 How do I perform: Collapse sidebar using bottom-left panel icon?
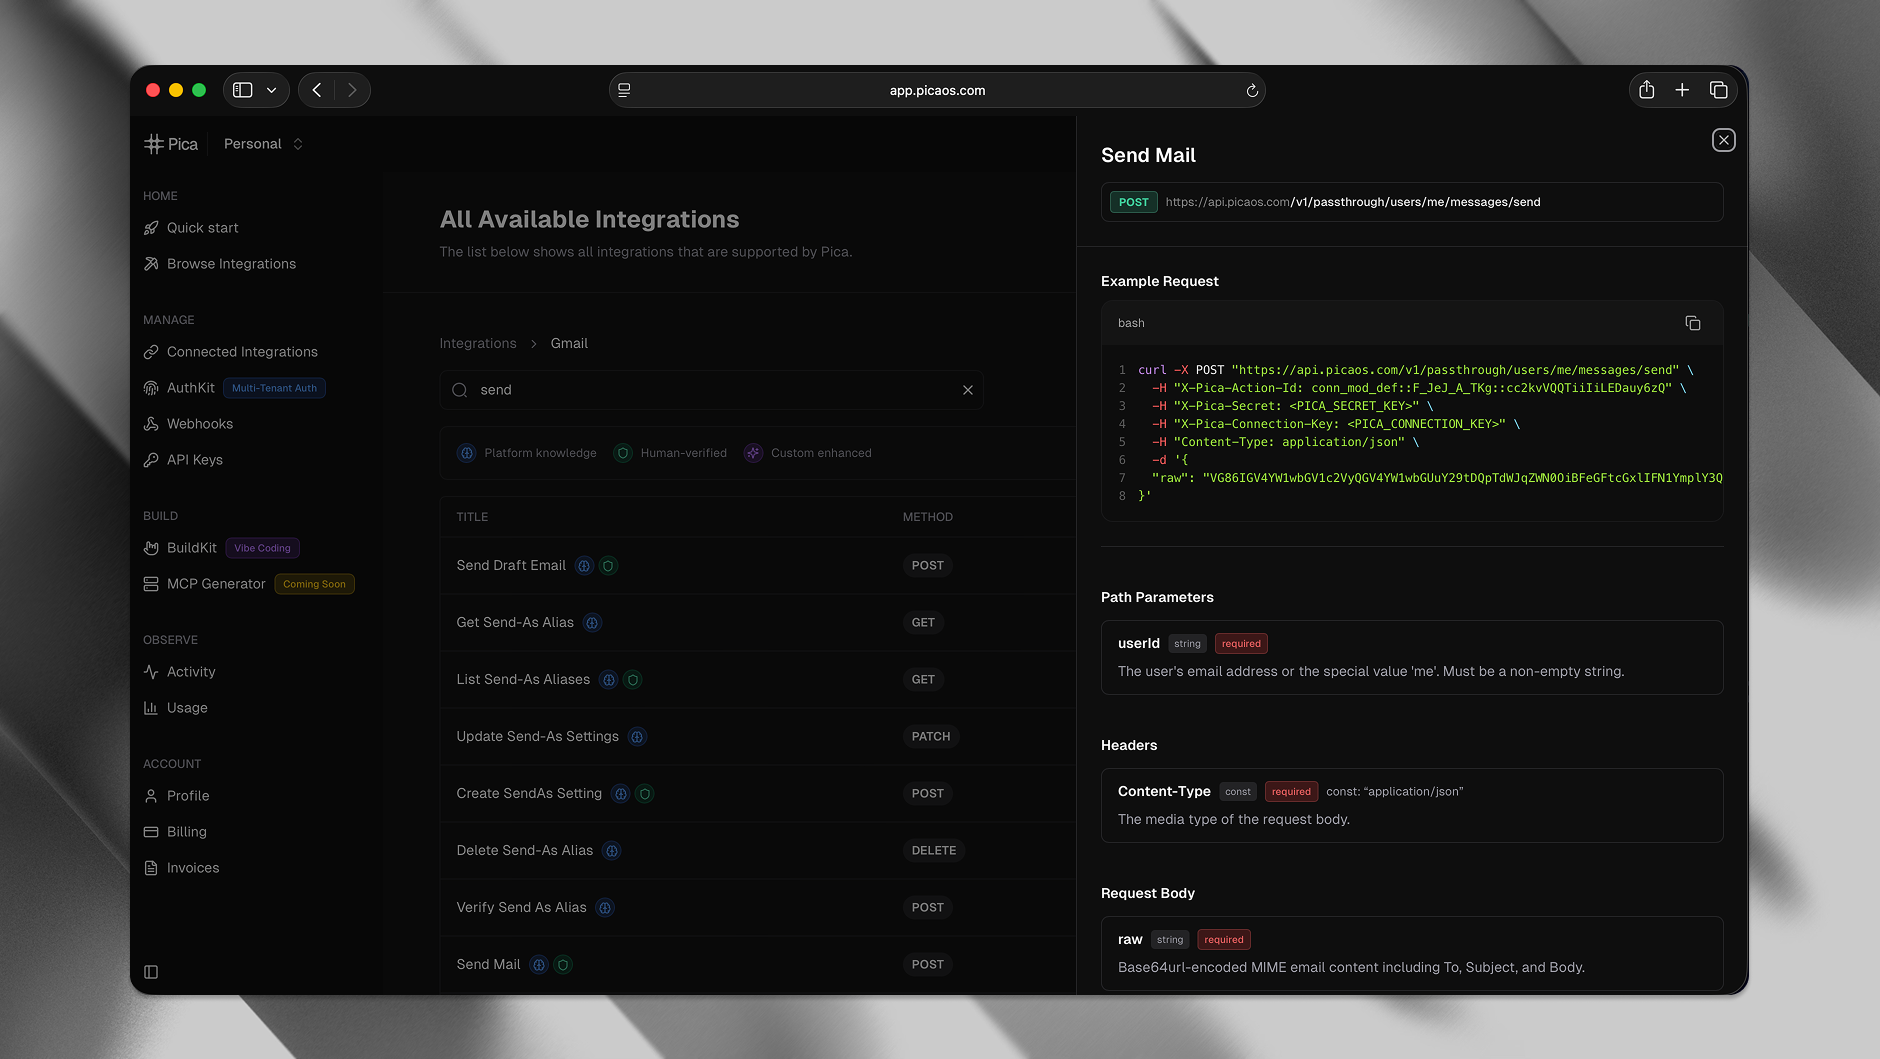151,972
